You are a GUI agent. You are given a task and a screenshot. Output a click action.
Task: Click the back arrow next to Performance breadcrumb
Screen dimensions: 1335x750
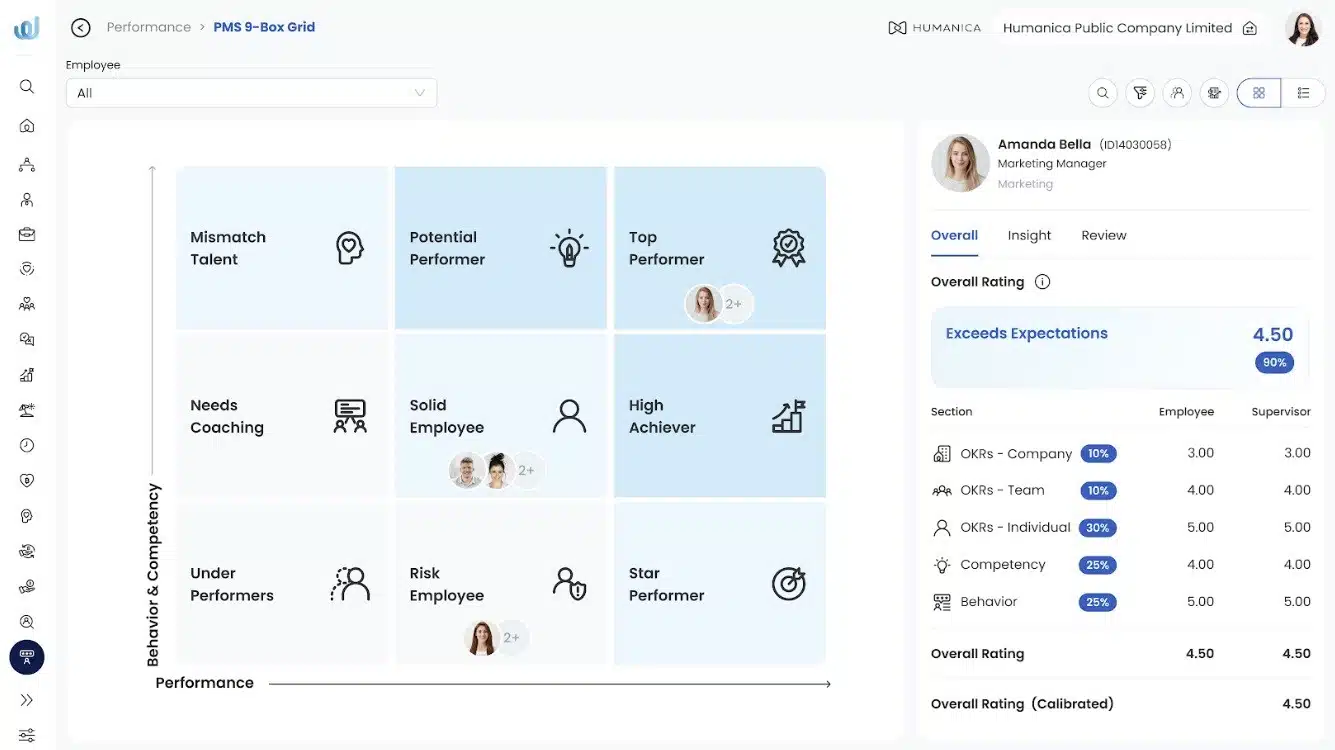80,27
